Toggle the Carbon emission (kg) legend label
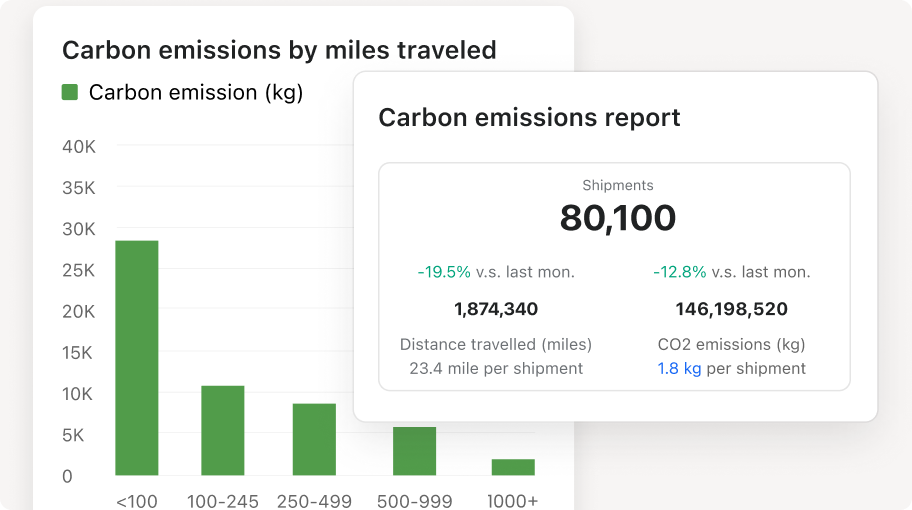The image size is (912, 510). [195, 92]
